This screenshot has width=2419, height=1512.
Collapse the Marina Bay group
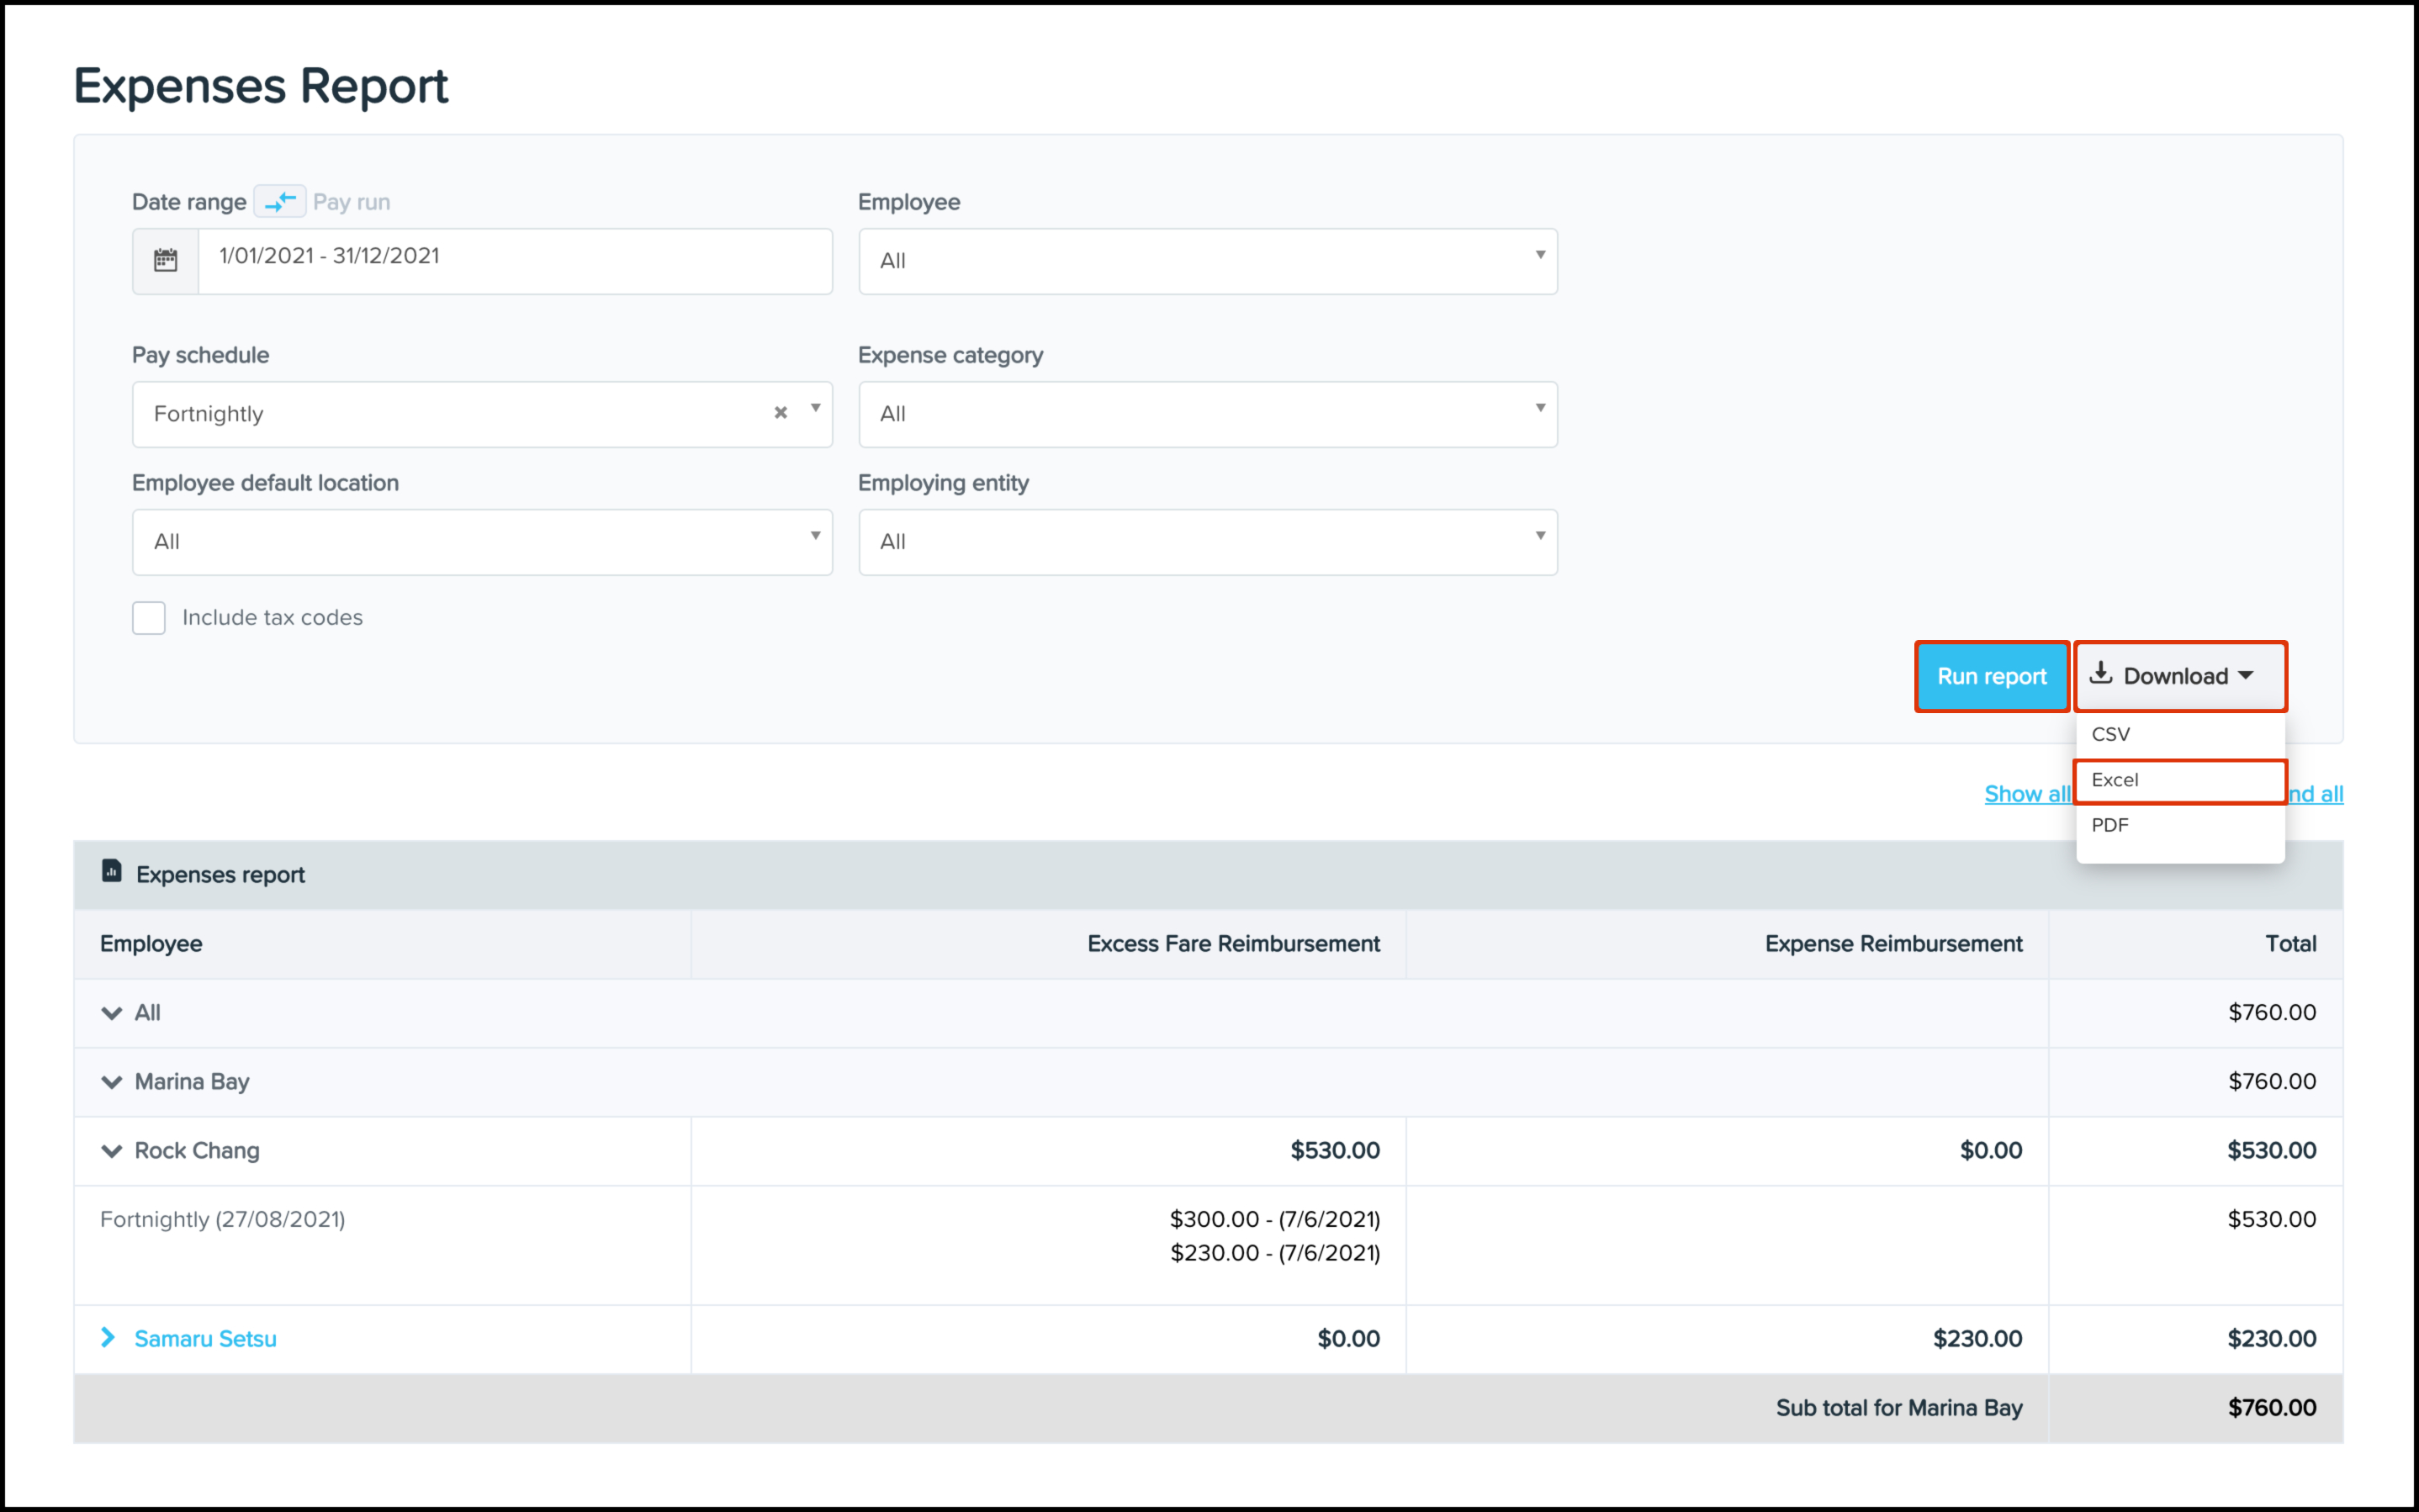pyautogui.click(x=112, y=1082)
